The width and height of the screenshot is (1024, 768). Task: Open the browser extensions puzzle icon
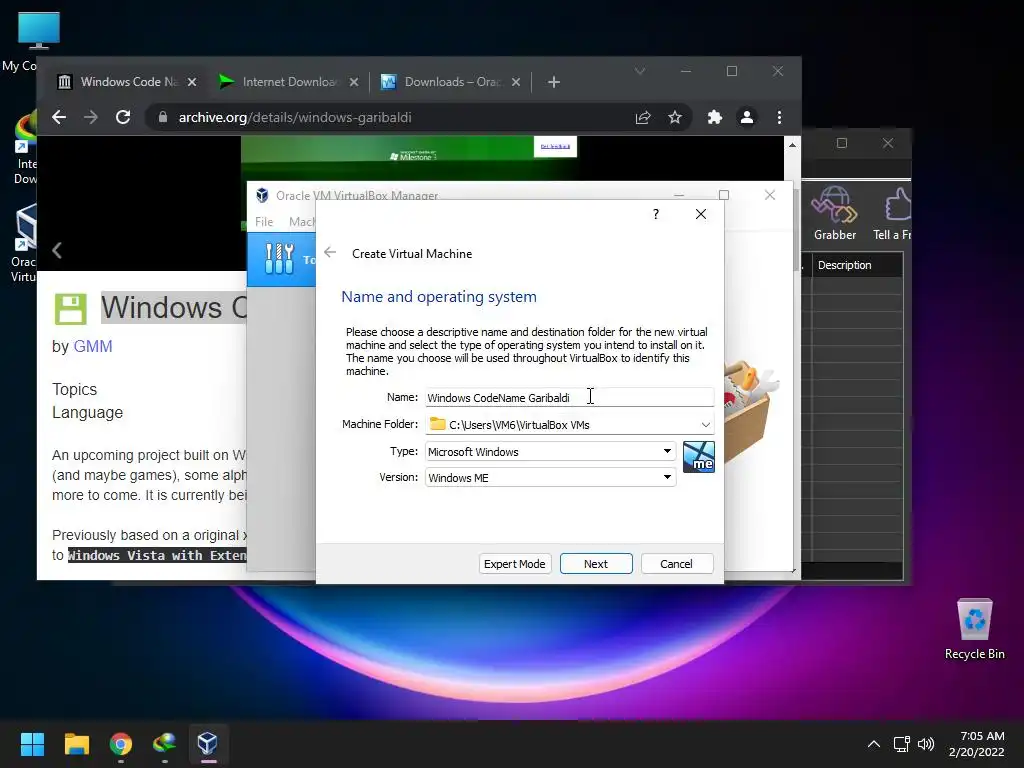(714, 118)
